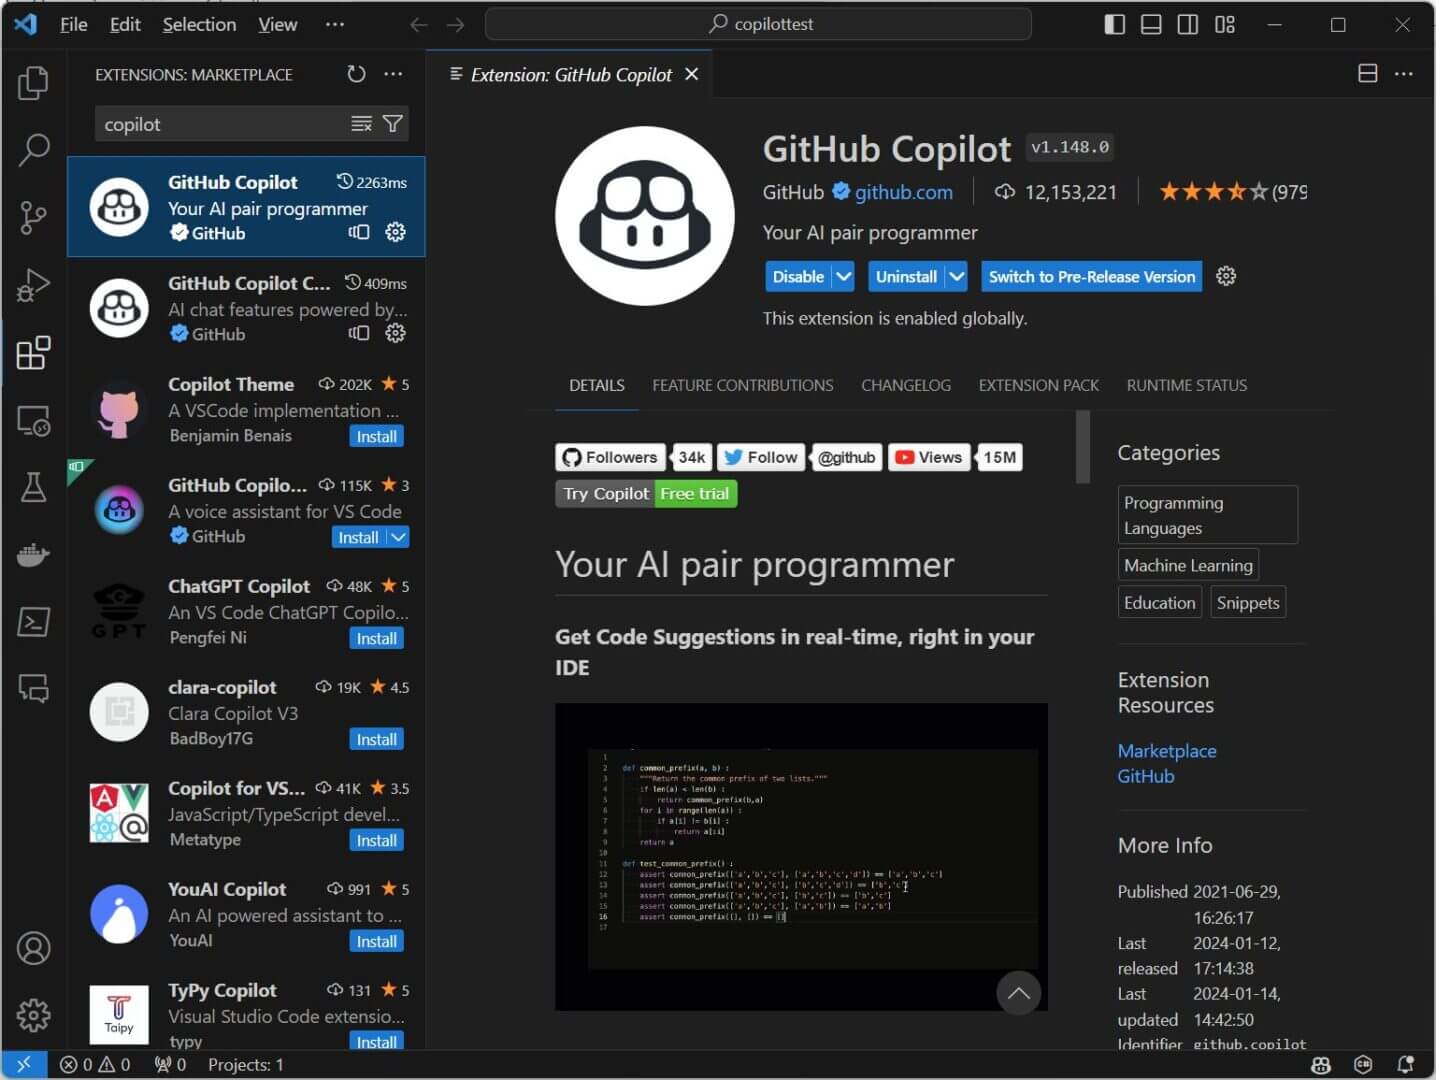Open the extensions filter options

392,123
